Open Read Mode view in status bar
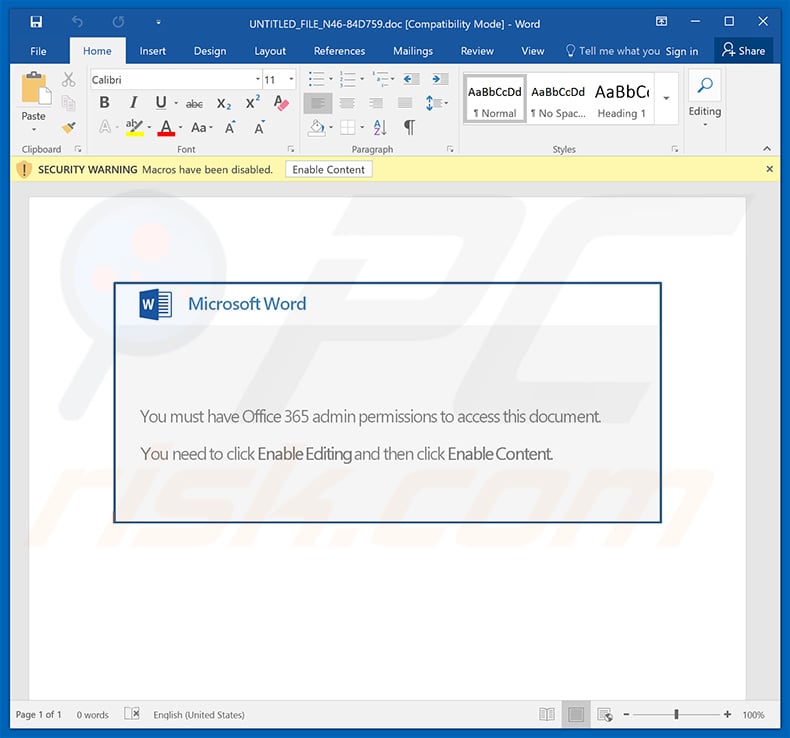This screenshot has width=790, height=738. 547,714
